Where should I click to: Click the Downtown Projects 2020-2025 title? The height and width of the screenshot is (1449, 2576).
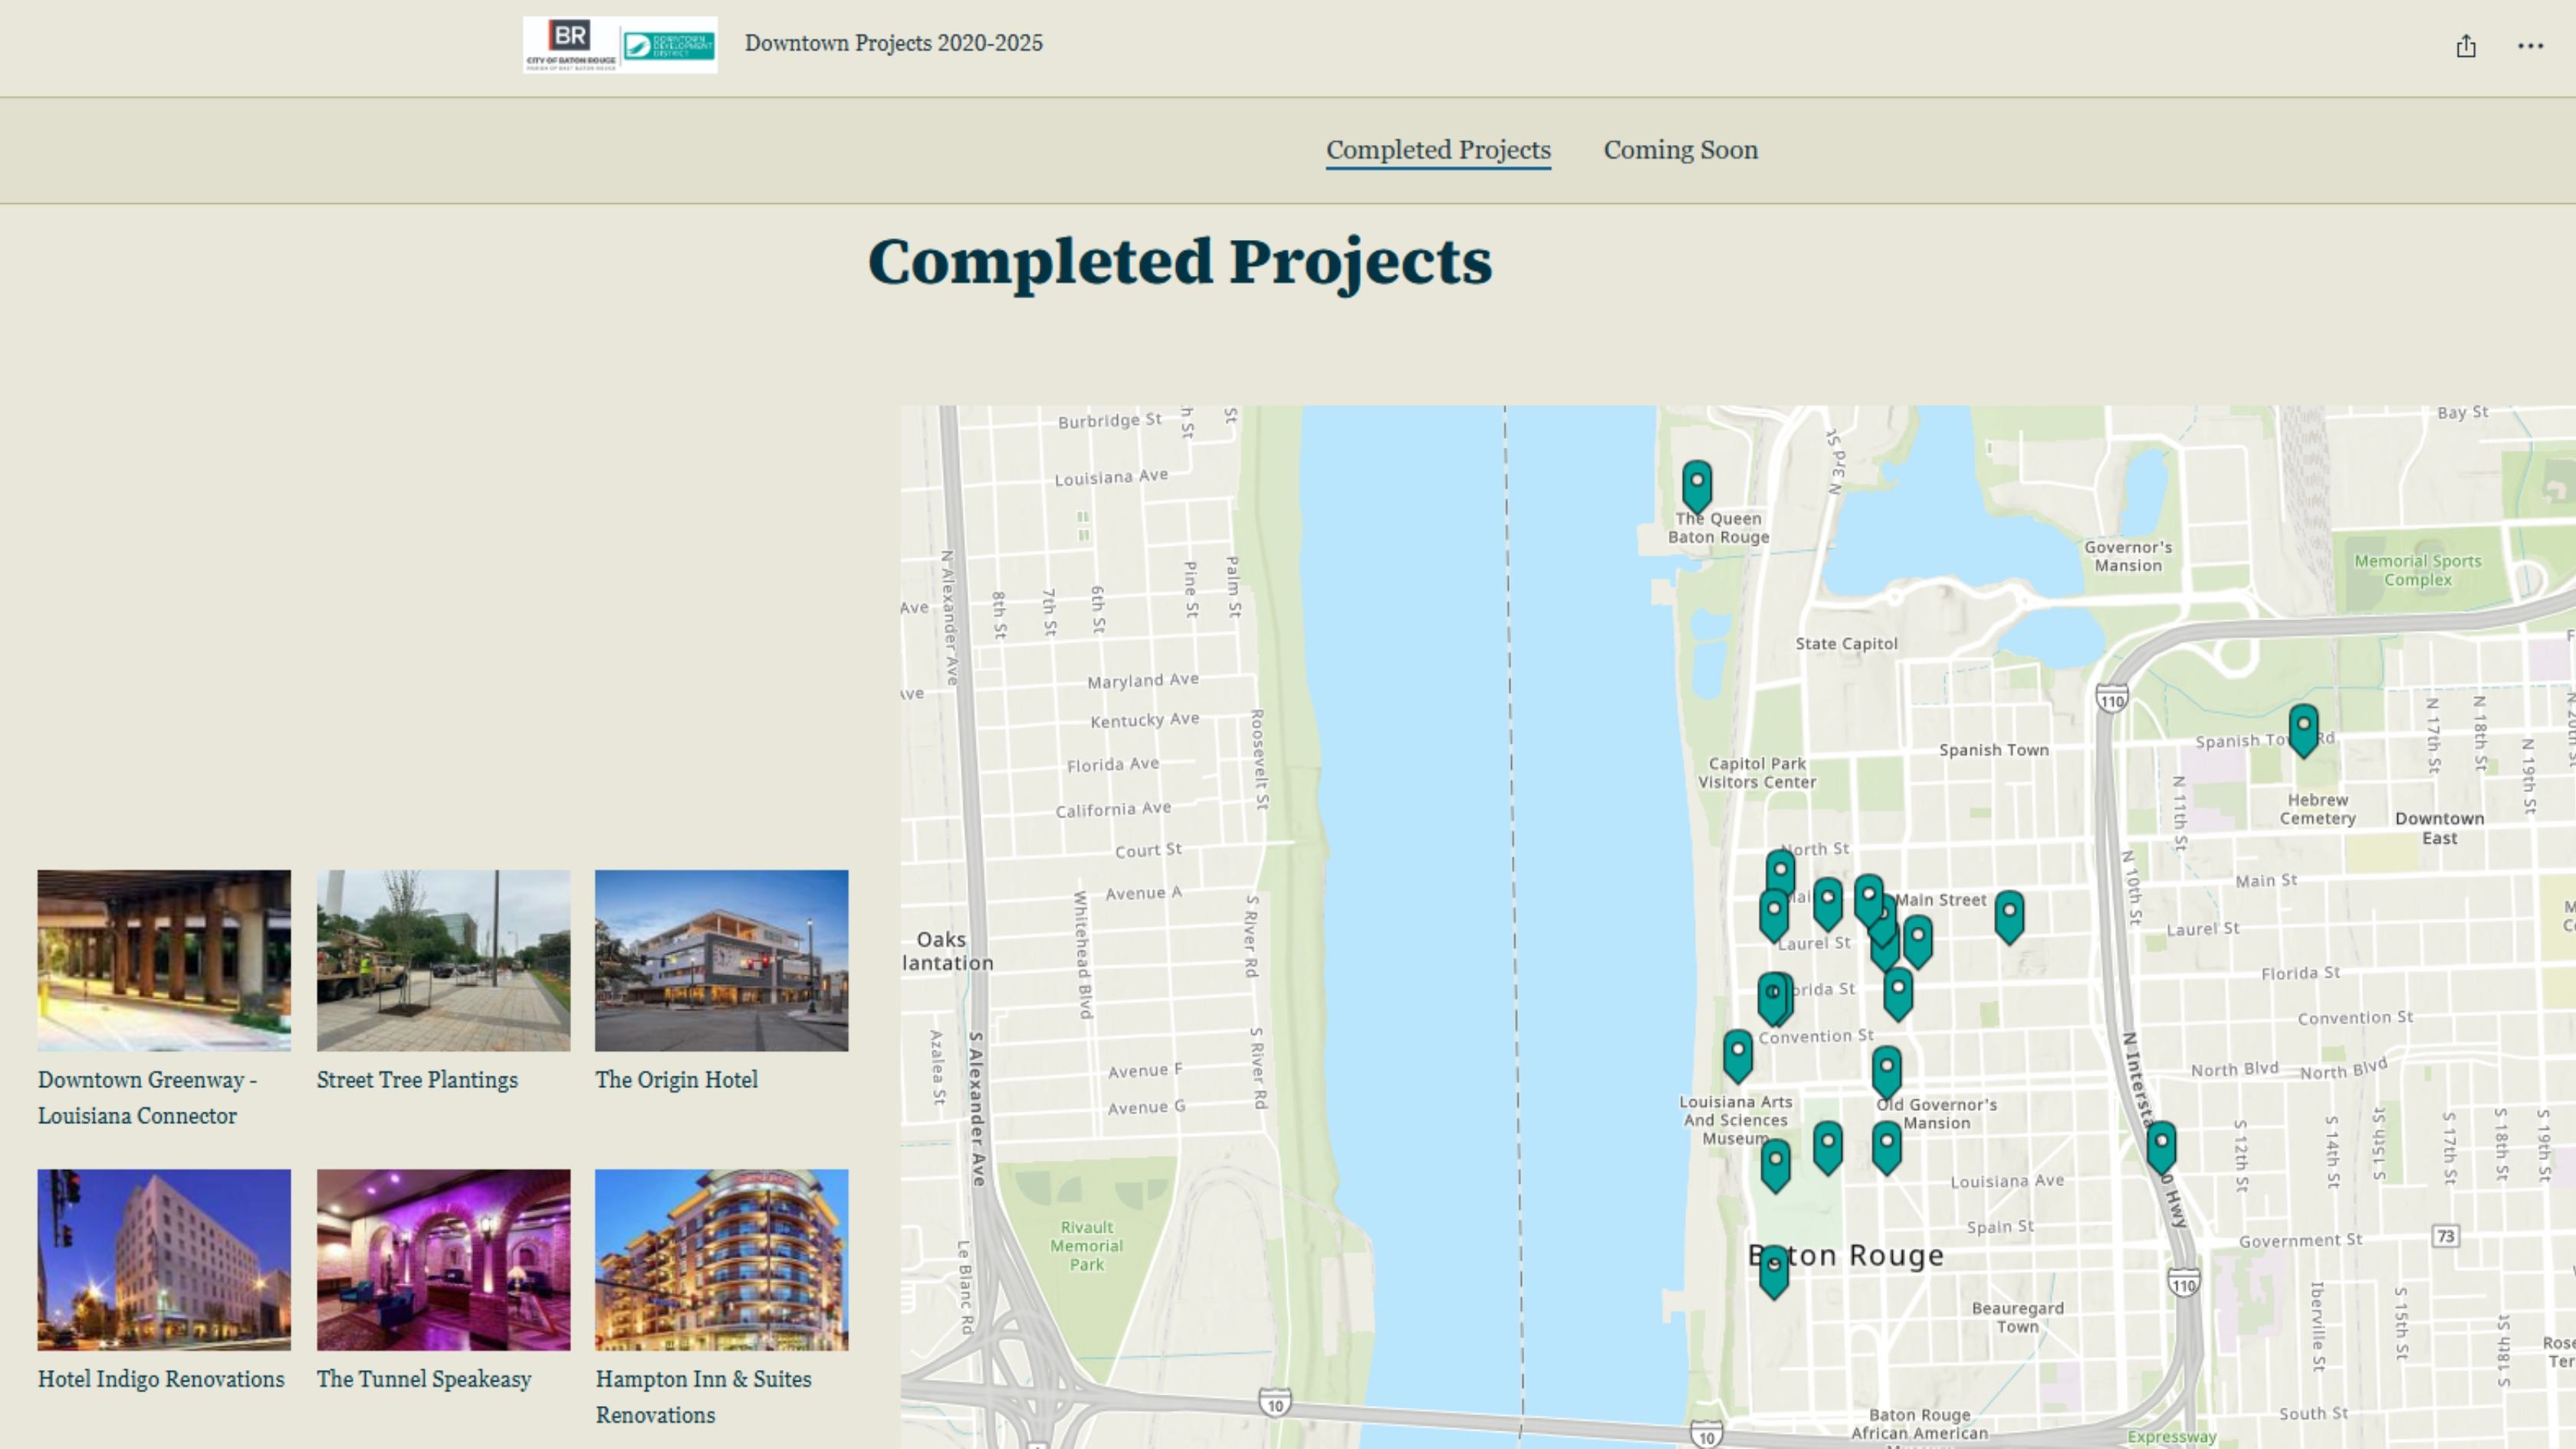tap(893, 43)
